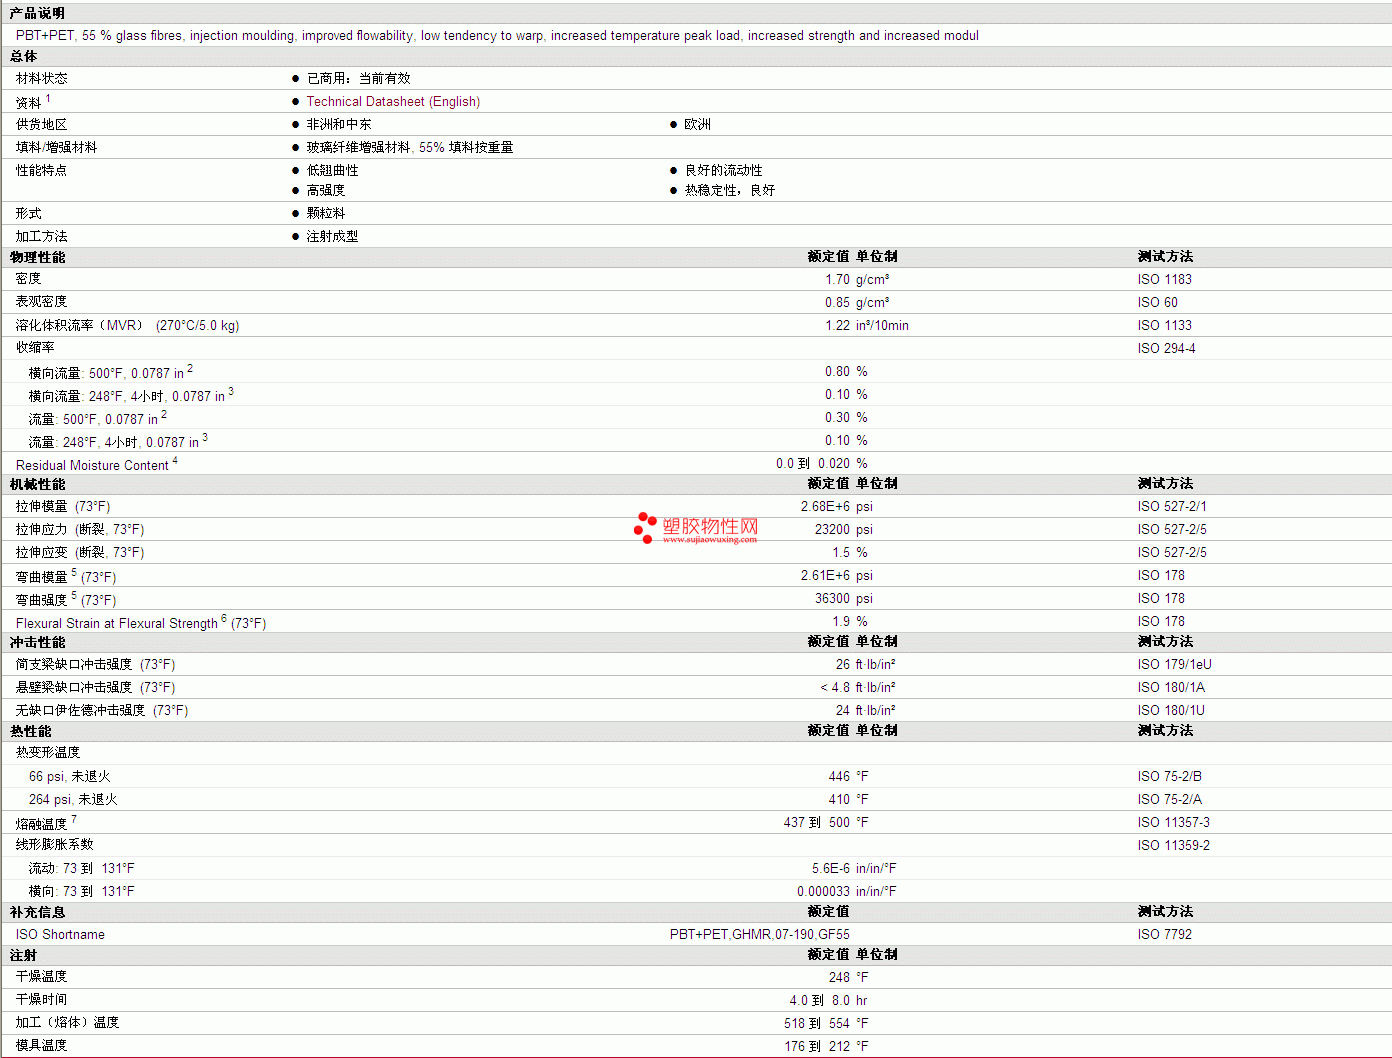Click the 产品说明 section header
The width and height of the screenshot is (1392, 1058).
click(x=37, y=13)
